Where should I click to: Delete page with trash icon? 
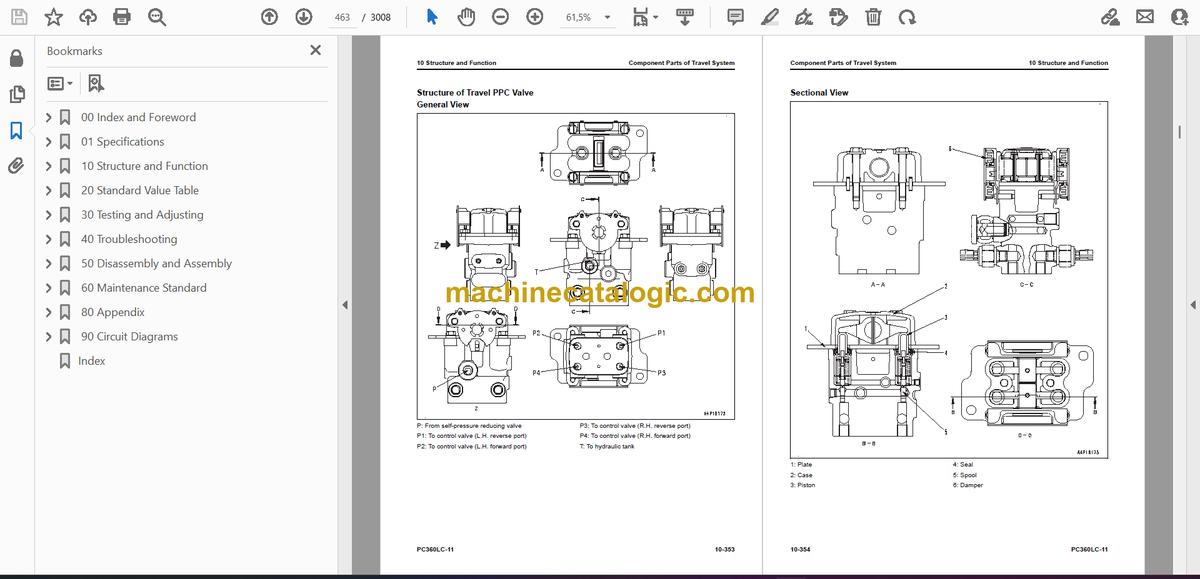[873, 17]
